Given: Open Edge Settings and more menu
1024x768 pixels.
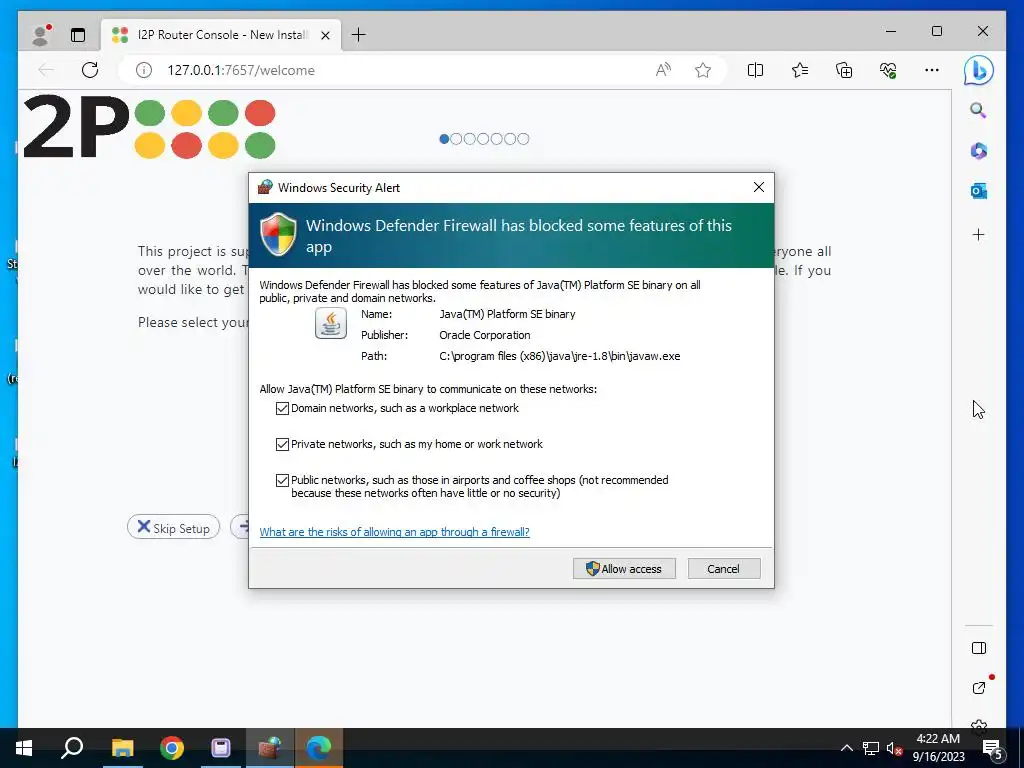Looking at the screenshot, I should 932,70.
